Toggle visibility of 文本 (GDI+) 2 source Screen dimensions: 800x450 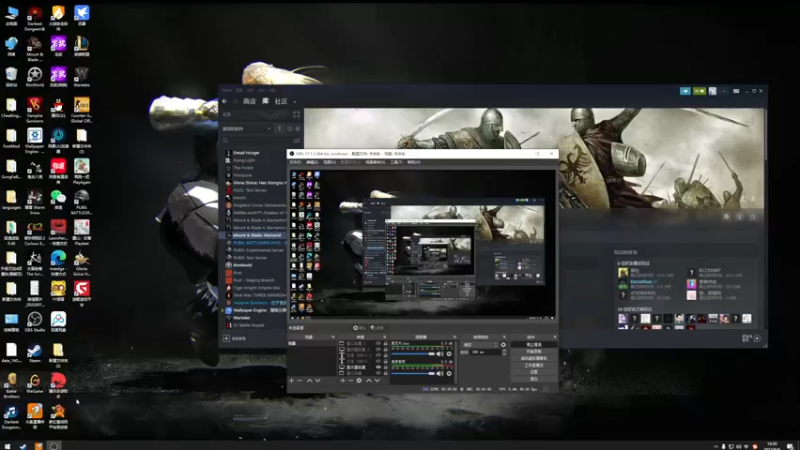pos(378,355)
